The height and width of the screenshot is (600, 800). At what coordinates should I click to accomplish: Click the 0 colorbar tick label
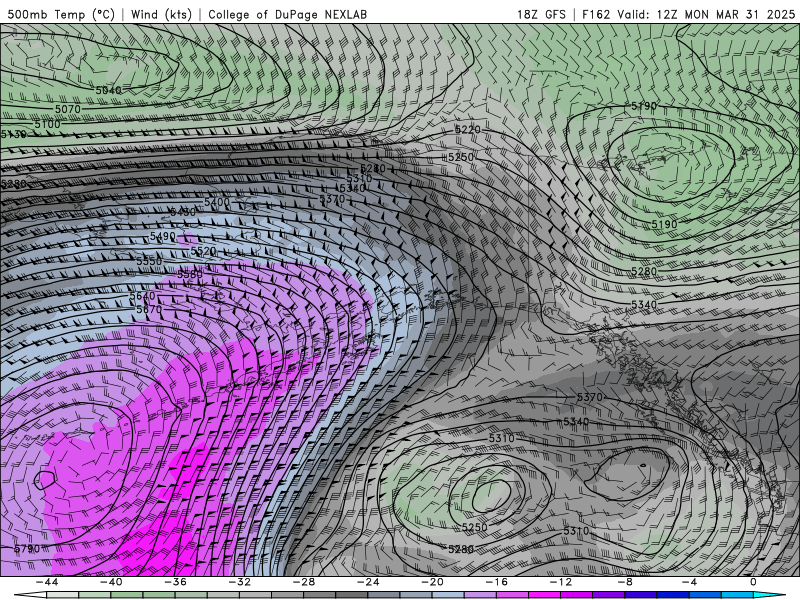coord(753,582)
